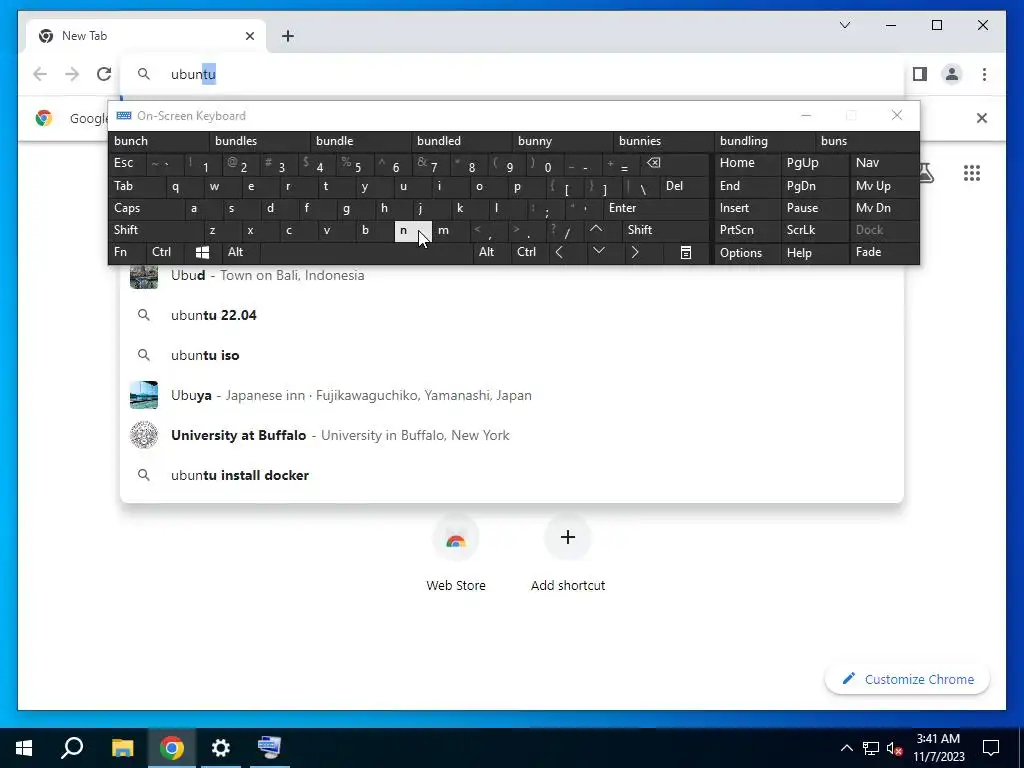1024x768 pixels.
Task: Click the address bar containing ubuntu
Action: [513, 74]
